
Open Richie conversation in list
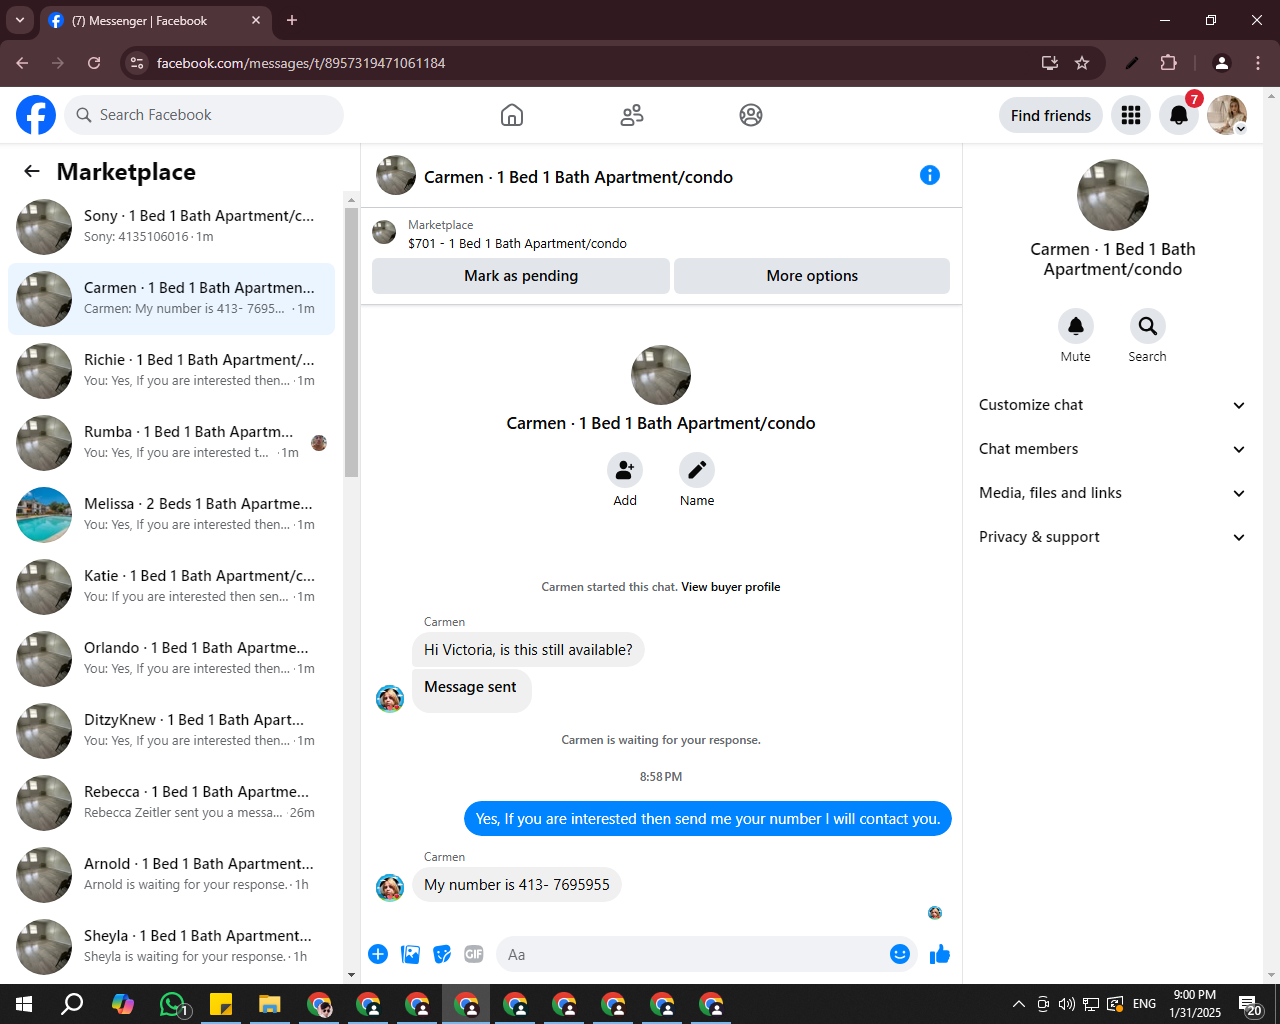(171, 371)
